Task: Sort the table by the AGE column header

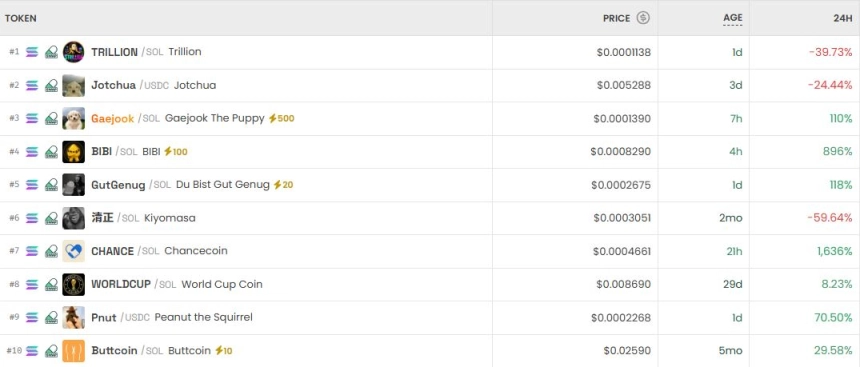Action: tap(733, 18)
